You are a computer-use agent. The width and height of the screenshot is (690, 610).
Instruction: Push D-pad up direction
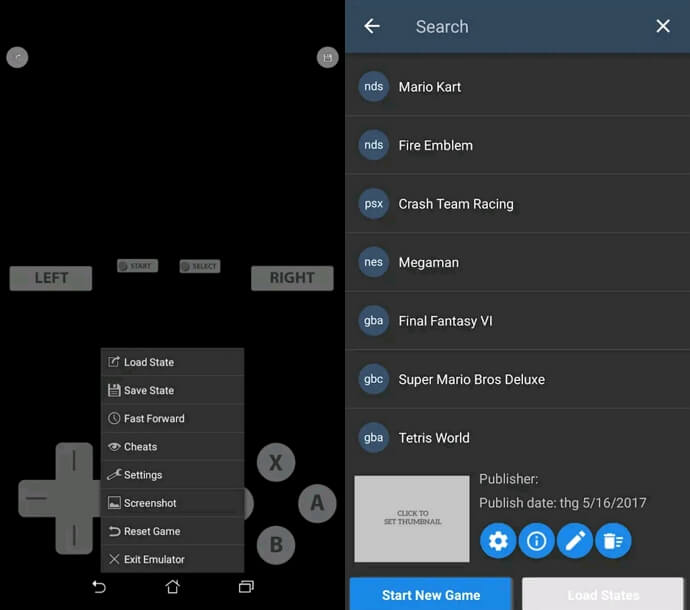click(74, 460)
